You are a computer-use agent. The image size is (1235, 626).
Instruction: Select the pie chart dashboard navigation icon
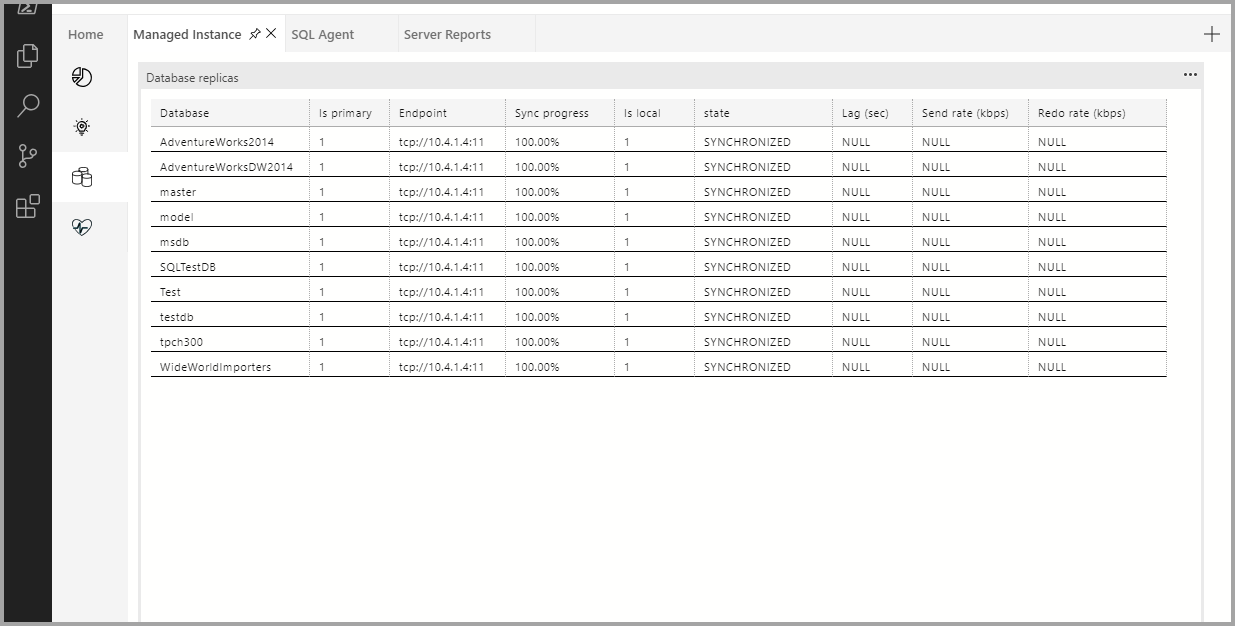pos(80,76)
